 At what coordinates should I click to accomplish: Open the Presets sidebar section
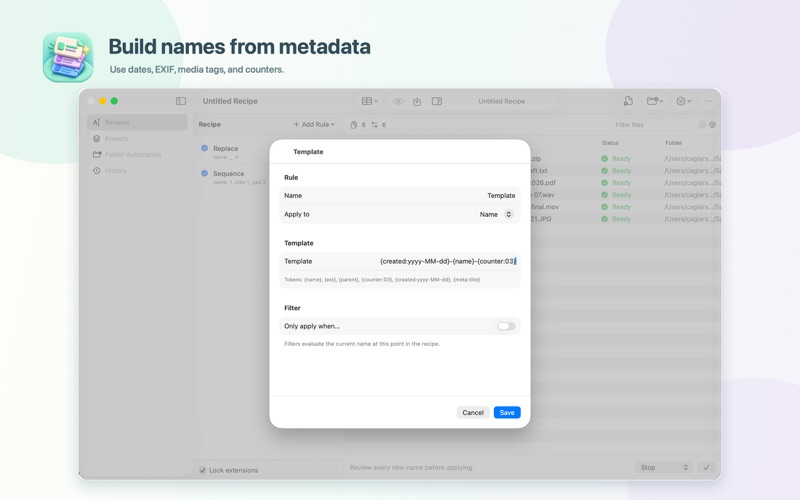point(137,139)
